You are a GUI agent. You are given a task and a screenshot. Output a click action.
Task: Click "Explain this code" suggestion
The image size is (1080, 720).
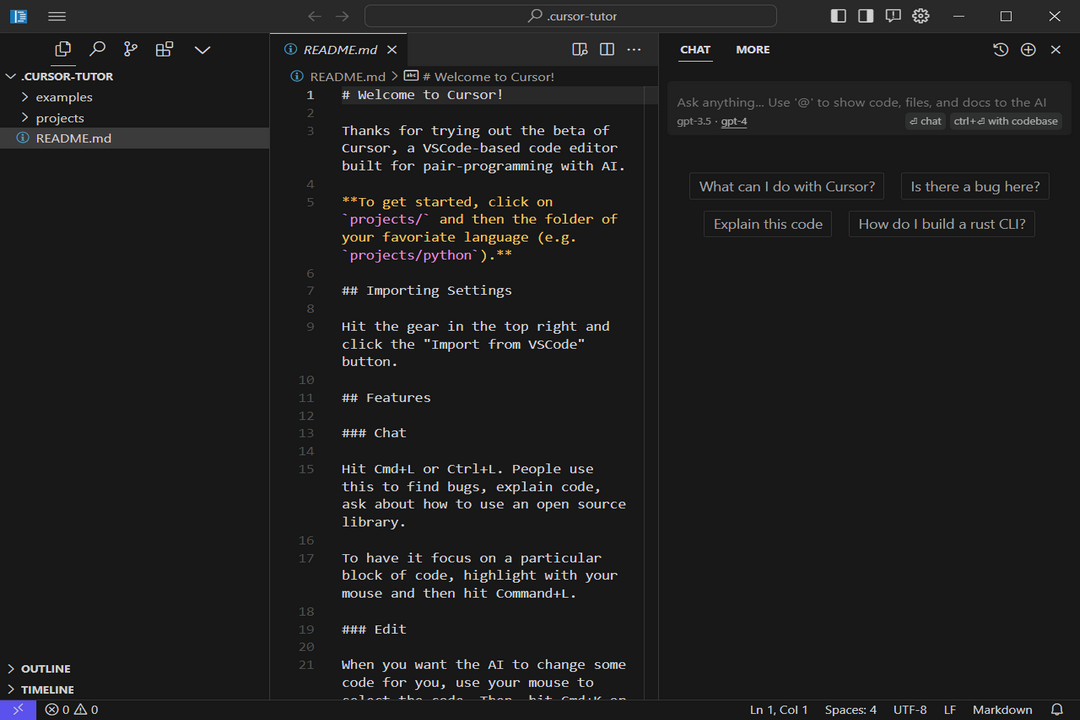[768, 224]
